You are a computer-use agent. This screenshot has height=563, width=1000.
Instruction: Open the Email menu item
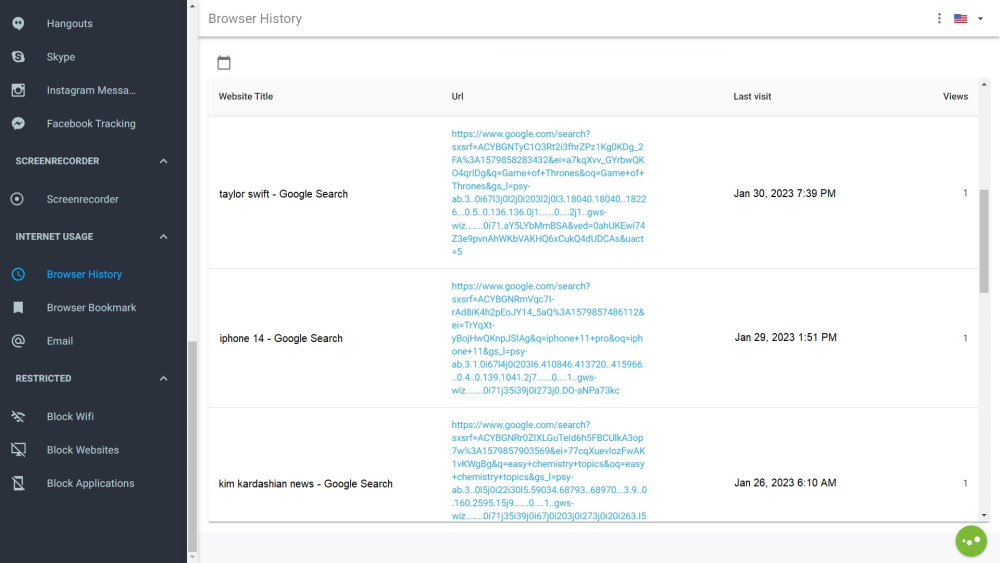click(60, 341)
